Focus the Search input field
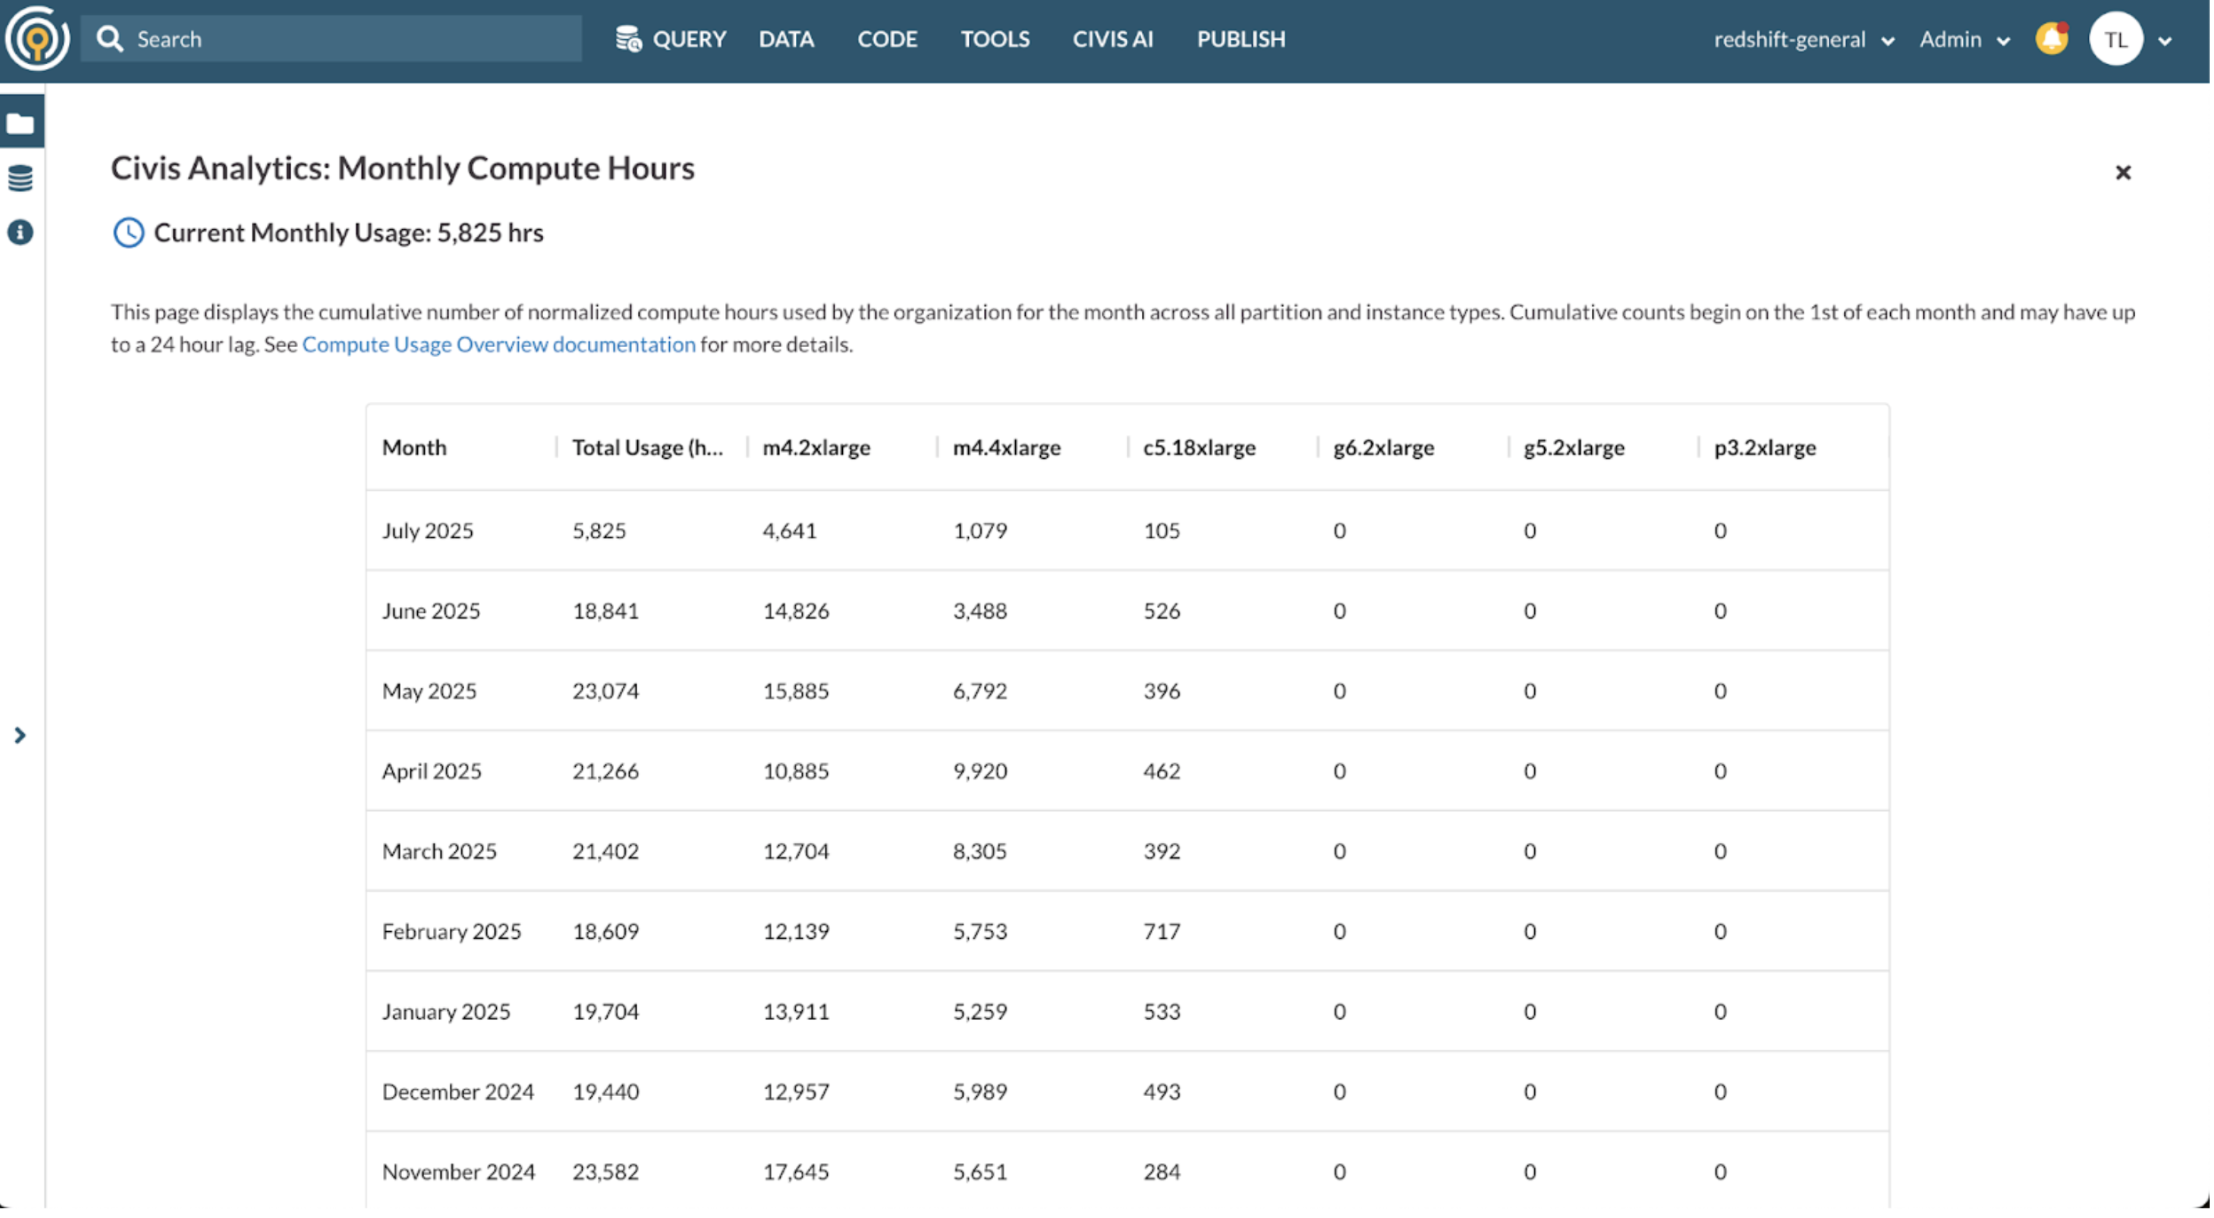2214x1218 pixels. click(331, 39)
